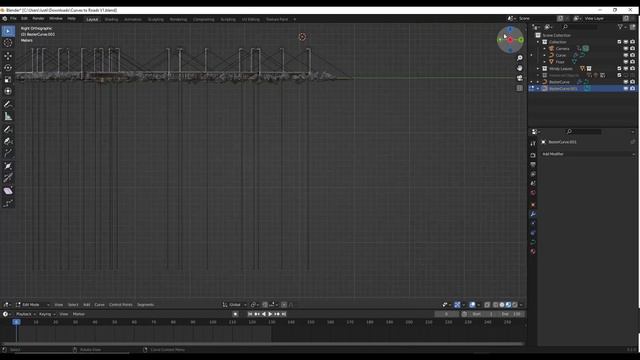Switch to the Shading workspace tab

coord(111,19)
